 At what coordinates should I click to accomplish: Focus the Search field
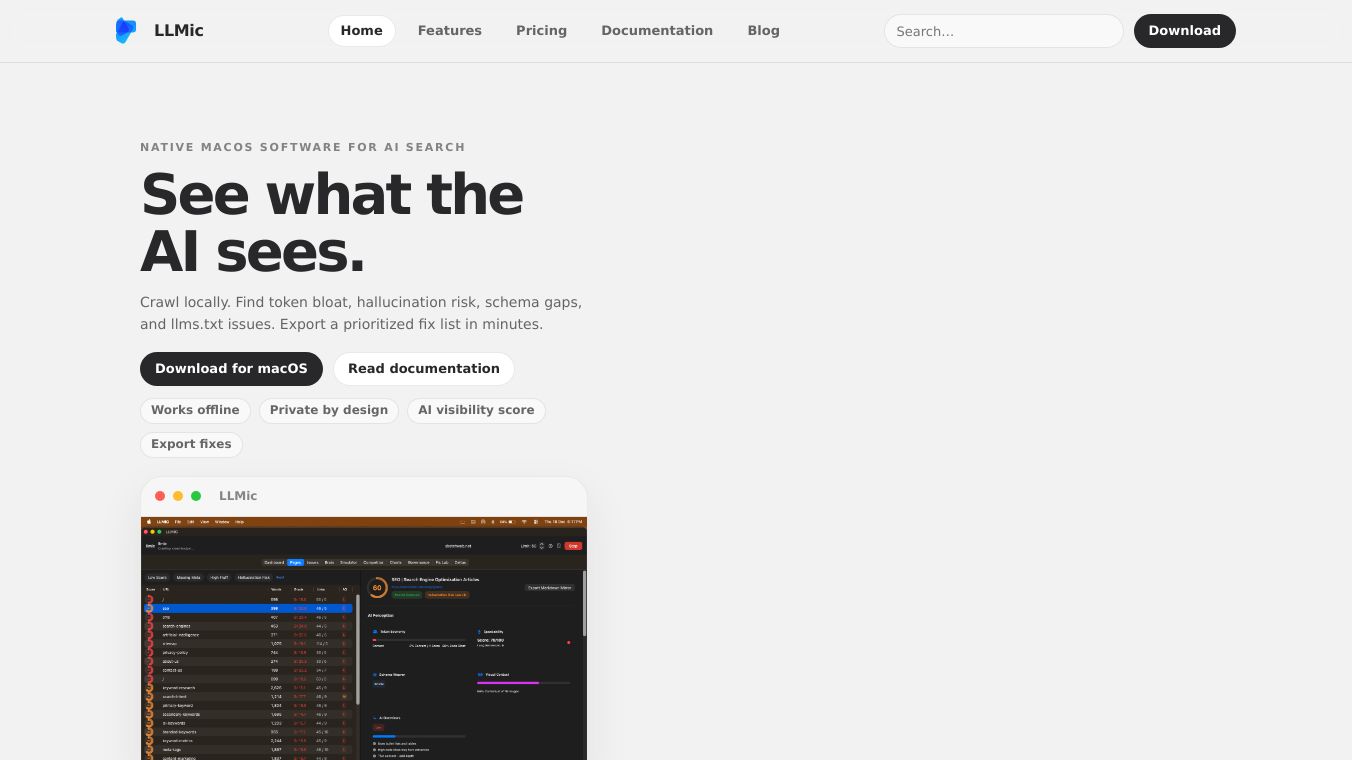tap(1003, 31)
